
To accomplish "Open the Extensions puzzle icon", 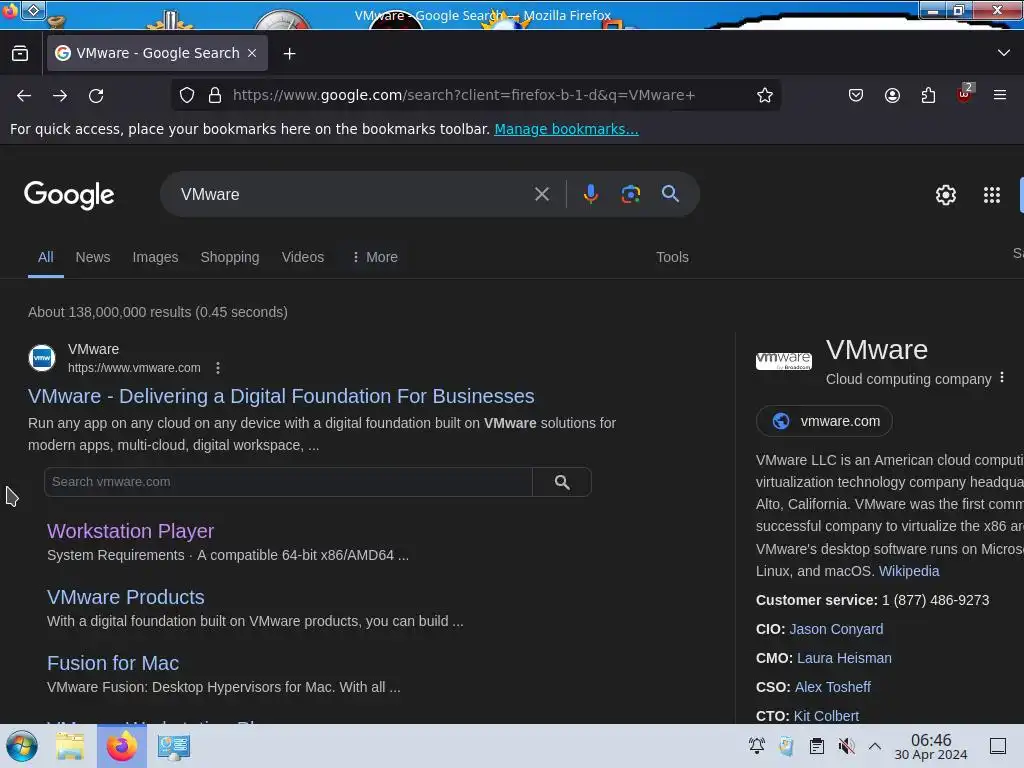I will pos(928,95).
